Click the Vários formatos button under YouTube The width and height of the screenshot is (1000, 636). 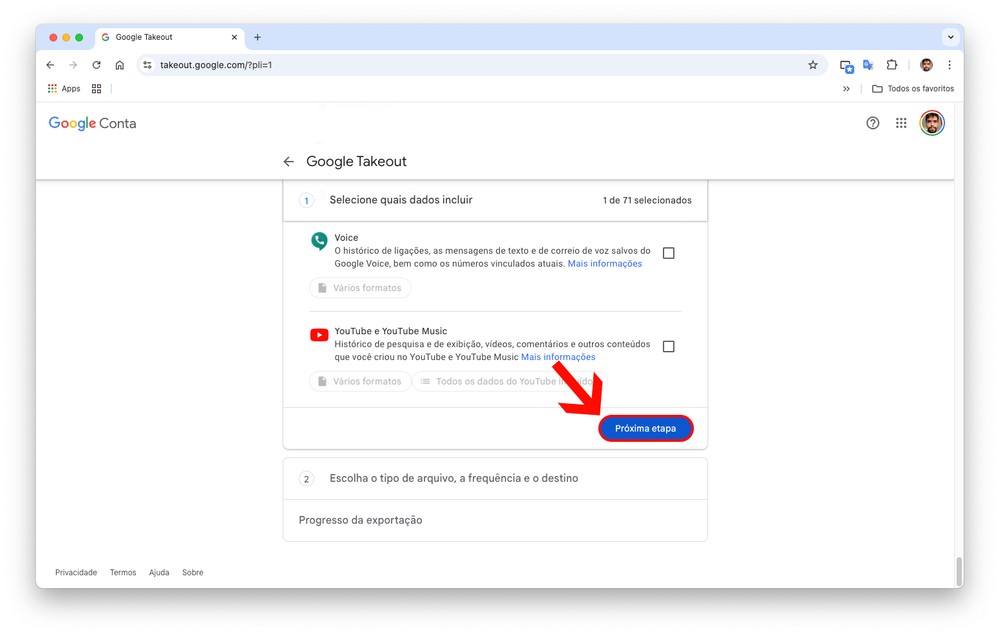(x=359, y=382)
